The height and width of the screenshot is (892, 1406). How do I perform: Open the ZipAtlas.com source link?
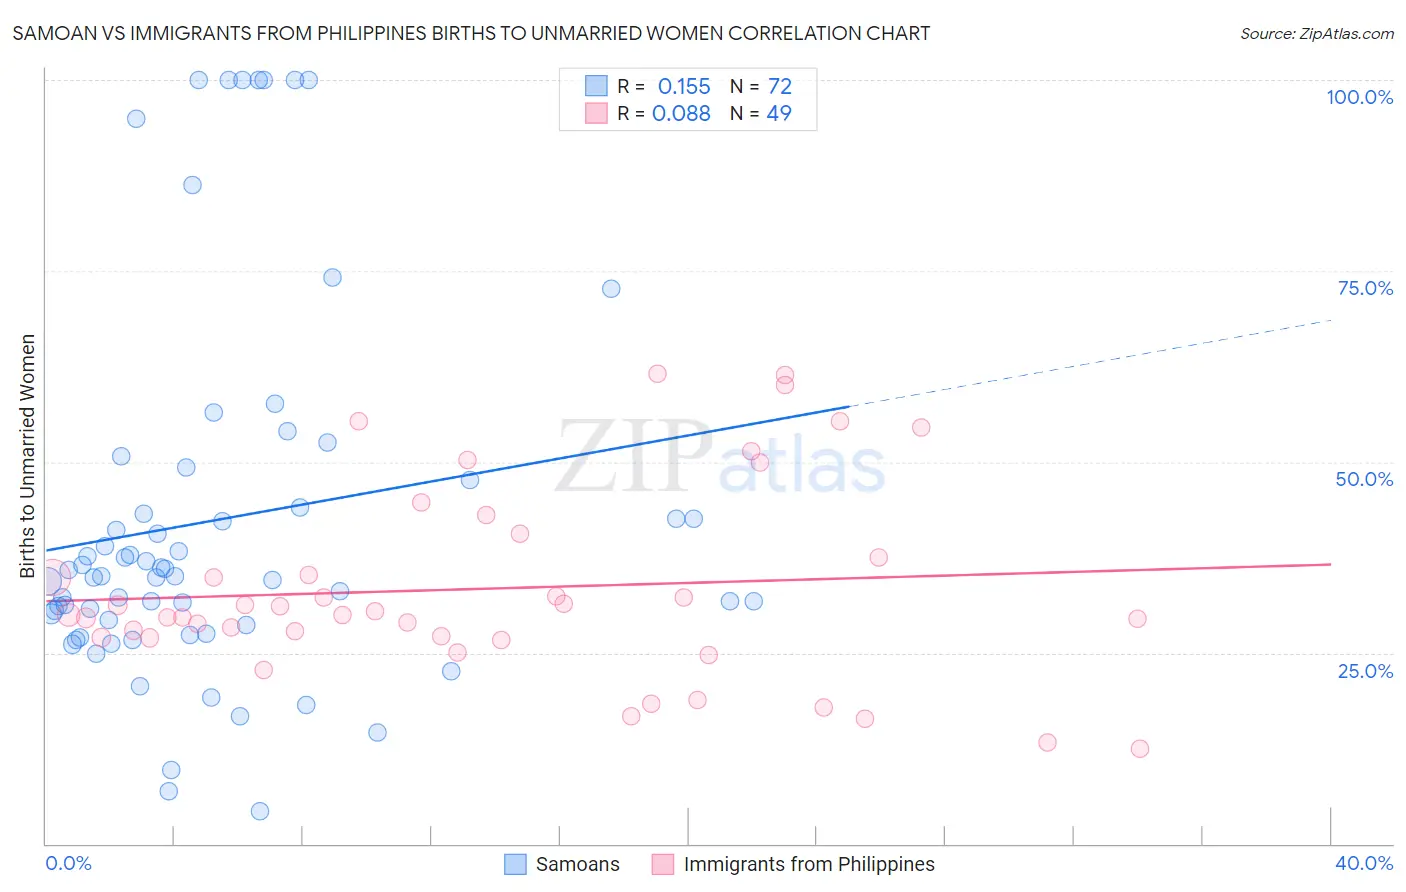point(1317,33)
